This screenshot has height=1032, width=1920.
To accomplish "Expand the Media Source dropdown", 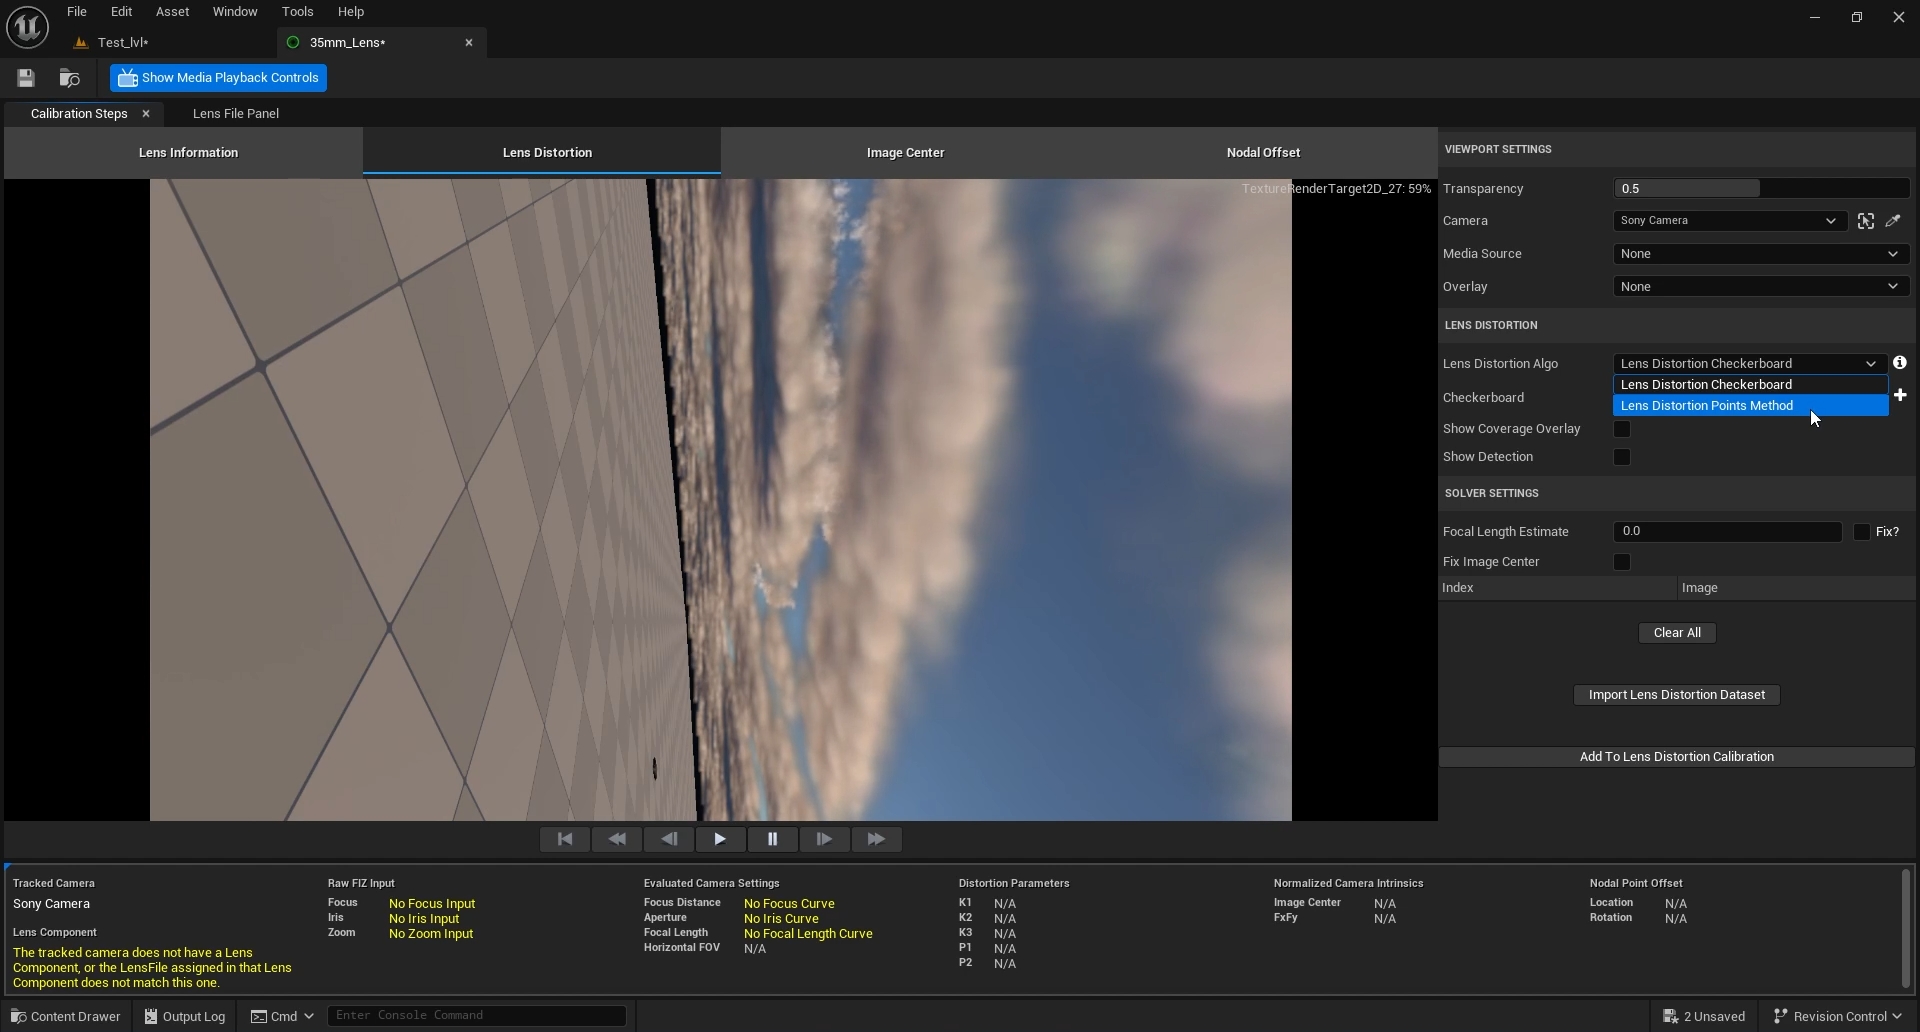I will coord(1760,254).
